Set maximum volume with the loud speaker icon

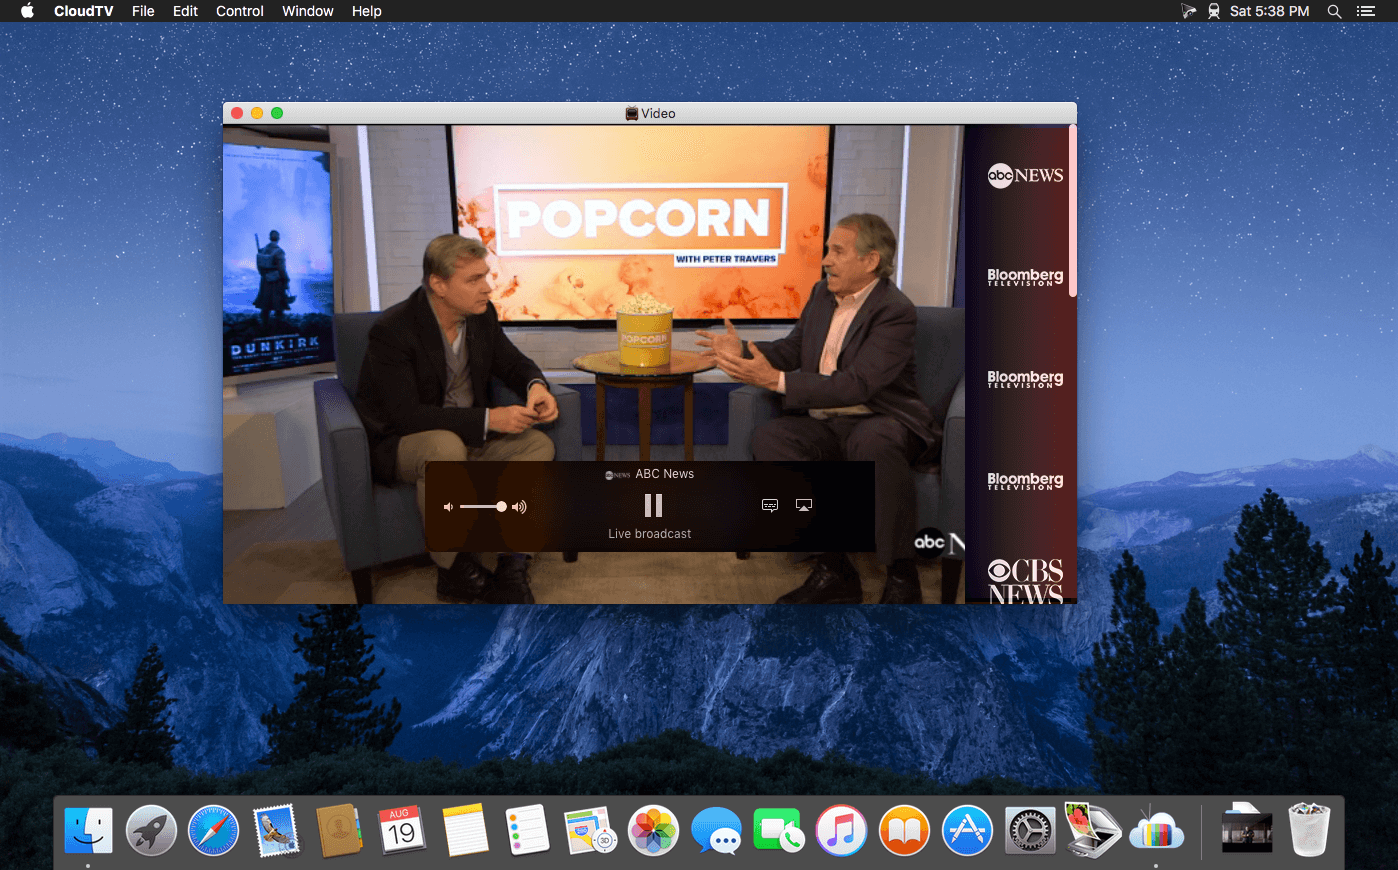[x=519, y=507]
